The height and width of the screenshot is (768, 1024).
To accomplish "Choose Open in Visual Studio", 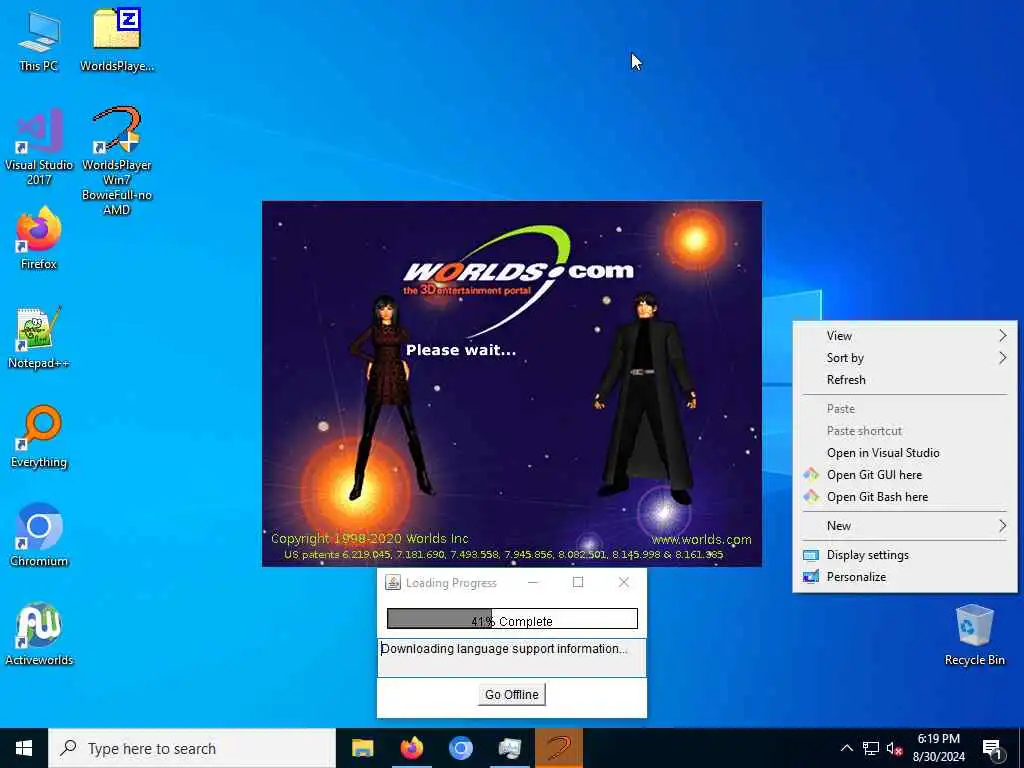I will coord(905,453).
